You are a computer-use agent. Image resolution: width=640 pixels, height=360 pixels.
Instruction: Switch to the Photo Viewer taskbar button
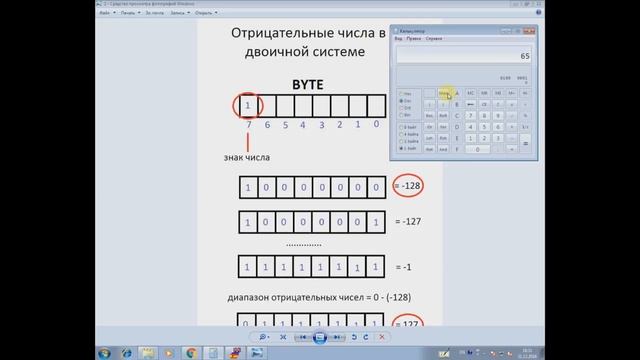click(x=257, y=353)
